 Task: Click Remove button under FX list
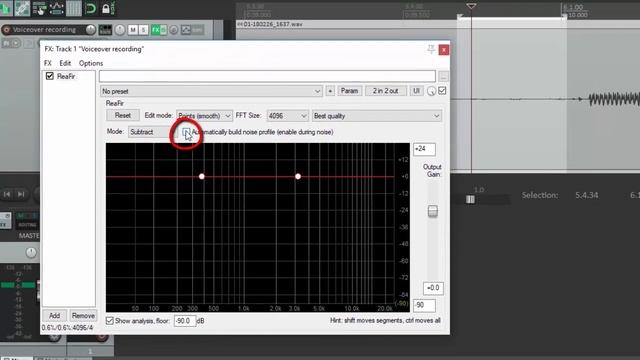click(83, 316)
